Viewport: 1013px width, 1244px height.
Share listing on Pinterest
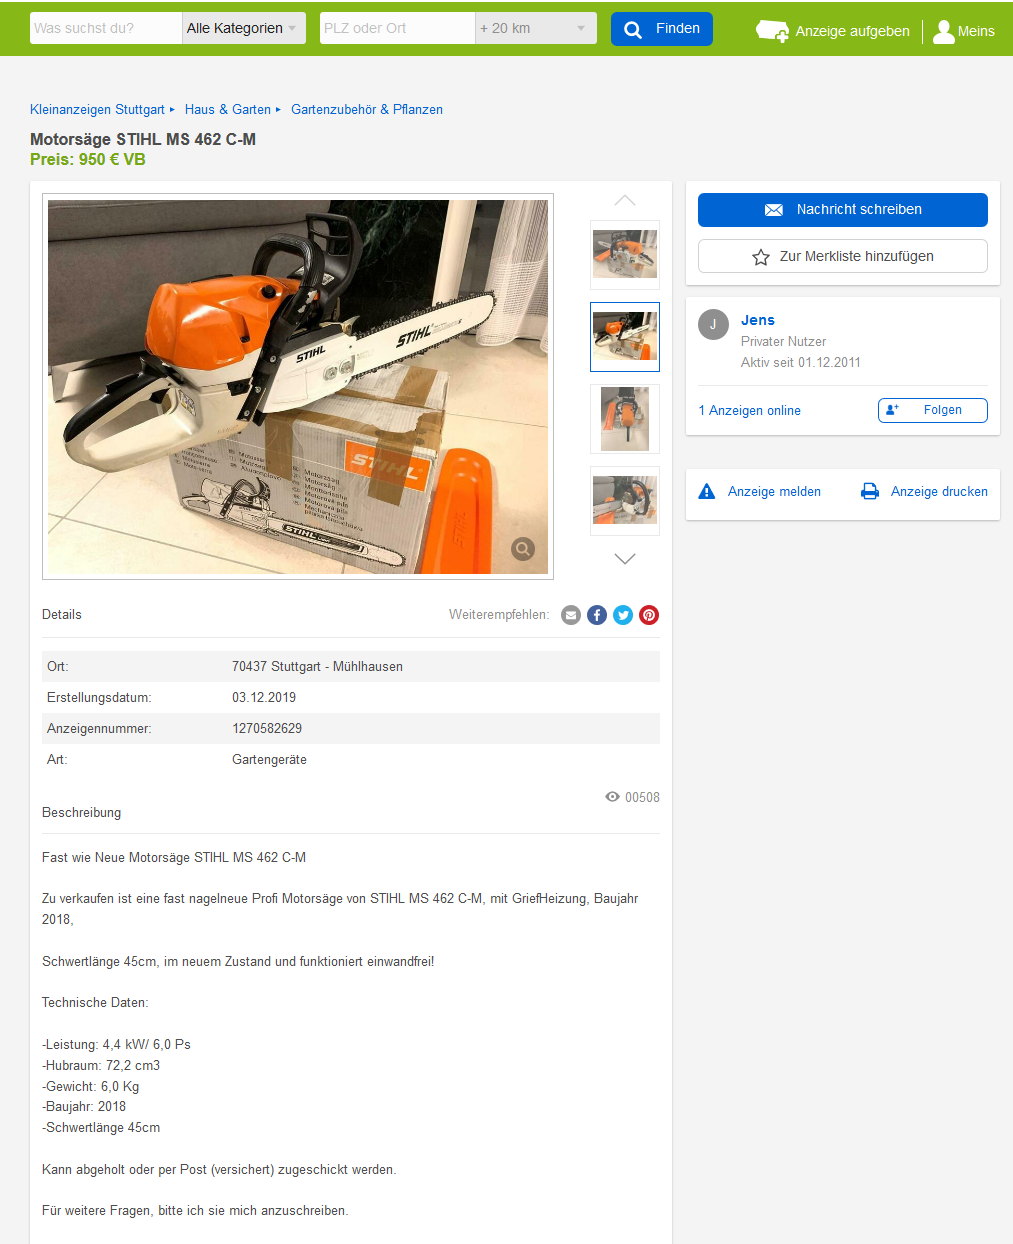649,615
